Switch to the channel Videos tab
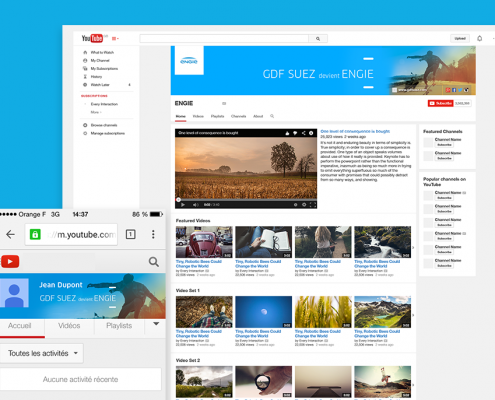Viewport: 495px width, 400px height. (x=198, y=116)
